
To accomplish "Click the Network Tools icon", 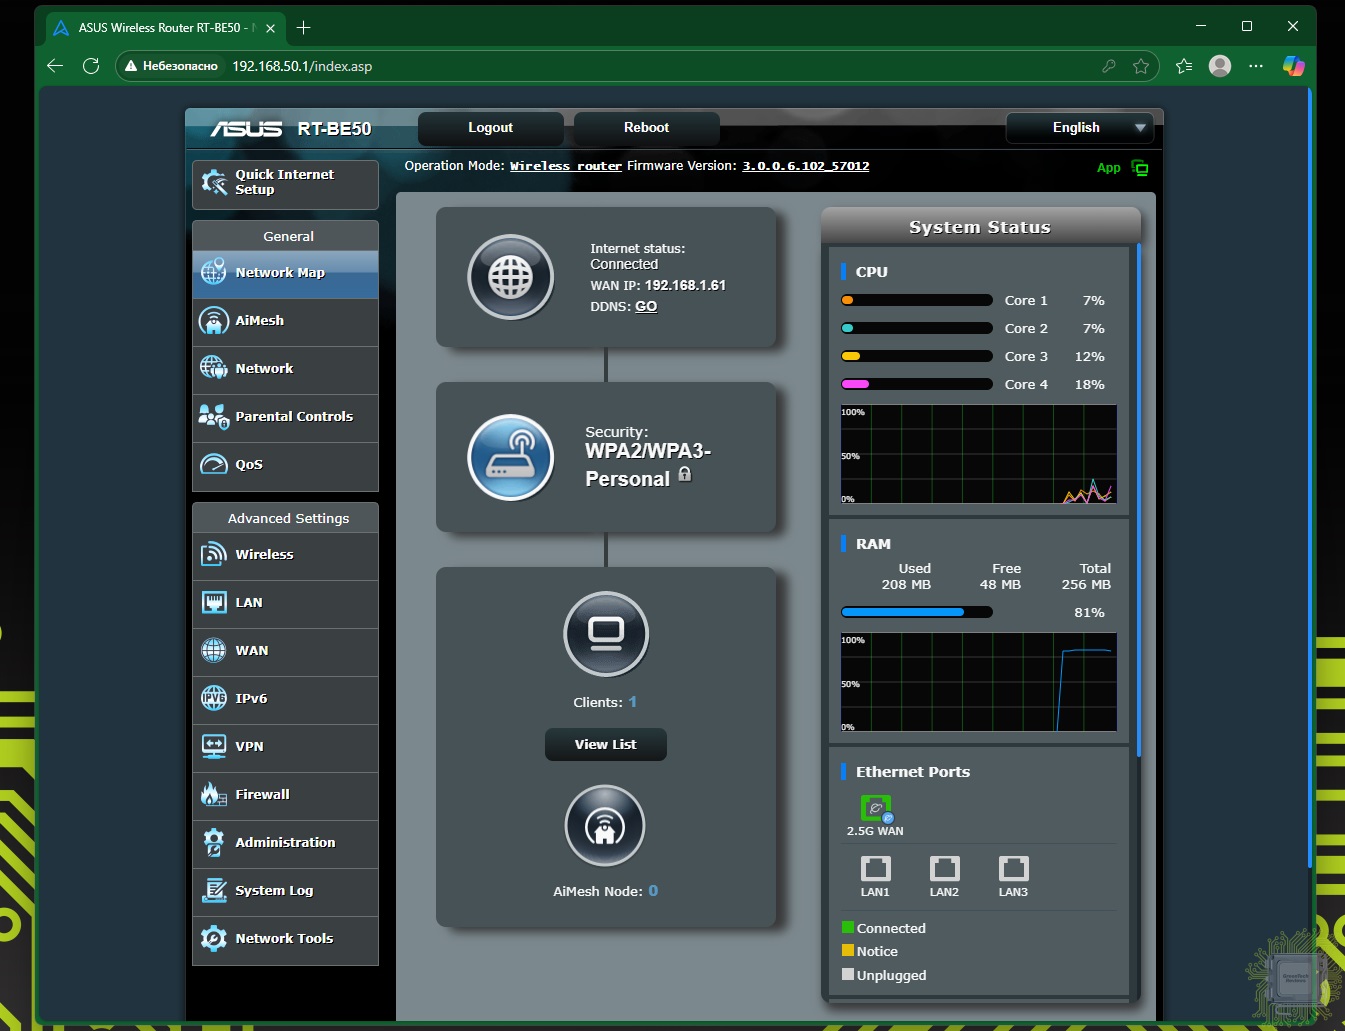I will (x=214, y=938).
